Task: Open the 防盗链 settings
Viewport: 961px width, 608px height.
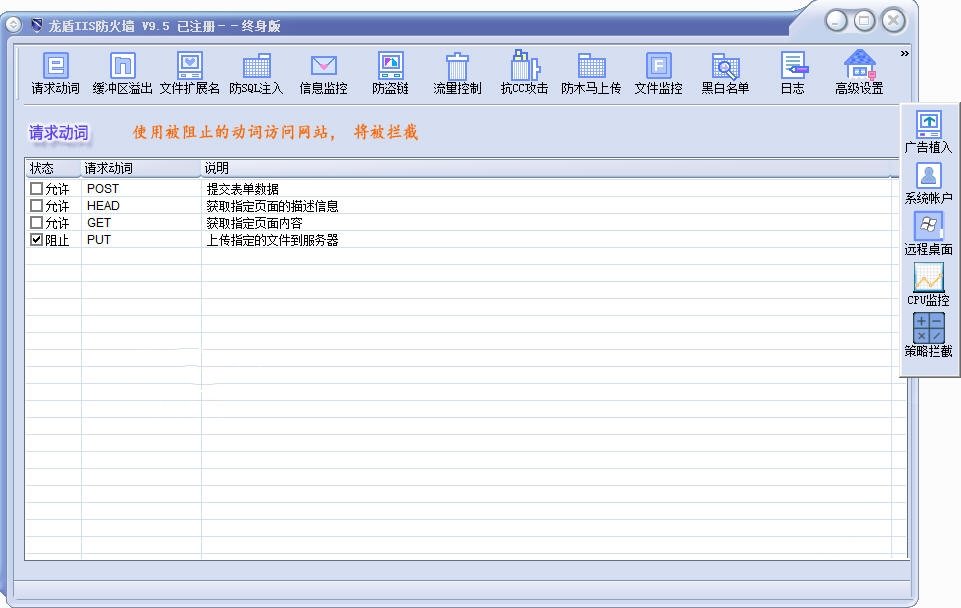Action: point(390,73)
